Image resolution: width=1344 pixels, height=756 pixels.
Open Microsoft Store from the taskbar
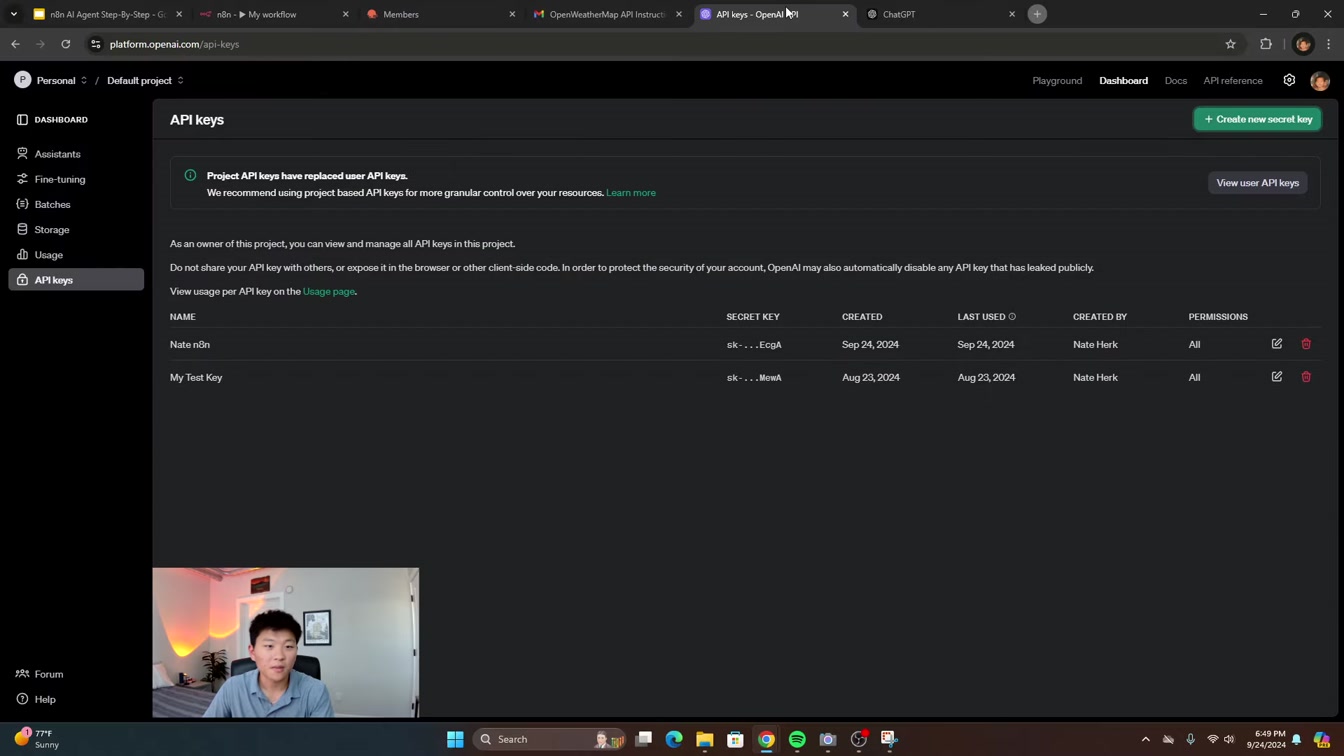tap(735, 739)
